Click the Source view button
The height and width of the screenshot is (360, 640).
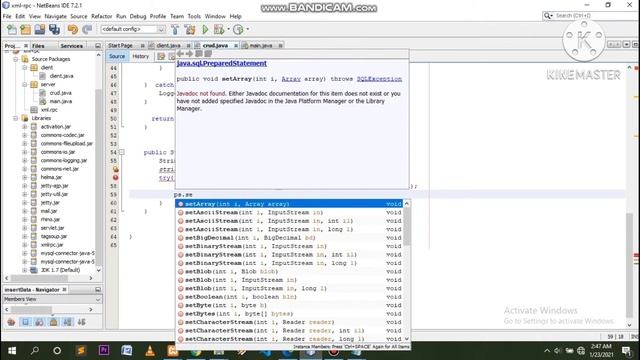pyautogui.click(x=117, y=56)
